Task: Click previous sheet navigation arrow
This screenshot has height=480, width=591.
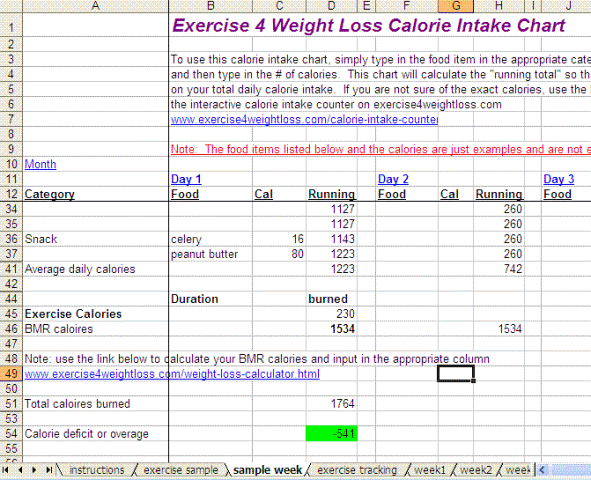Action: [x=20, y=470]
